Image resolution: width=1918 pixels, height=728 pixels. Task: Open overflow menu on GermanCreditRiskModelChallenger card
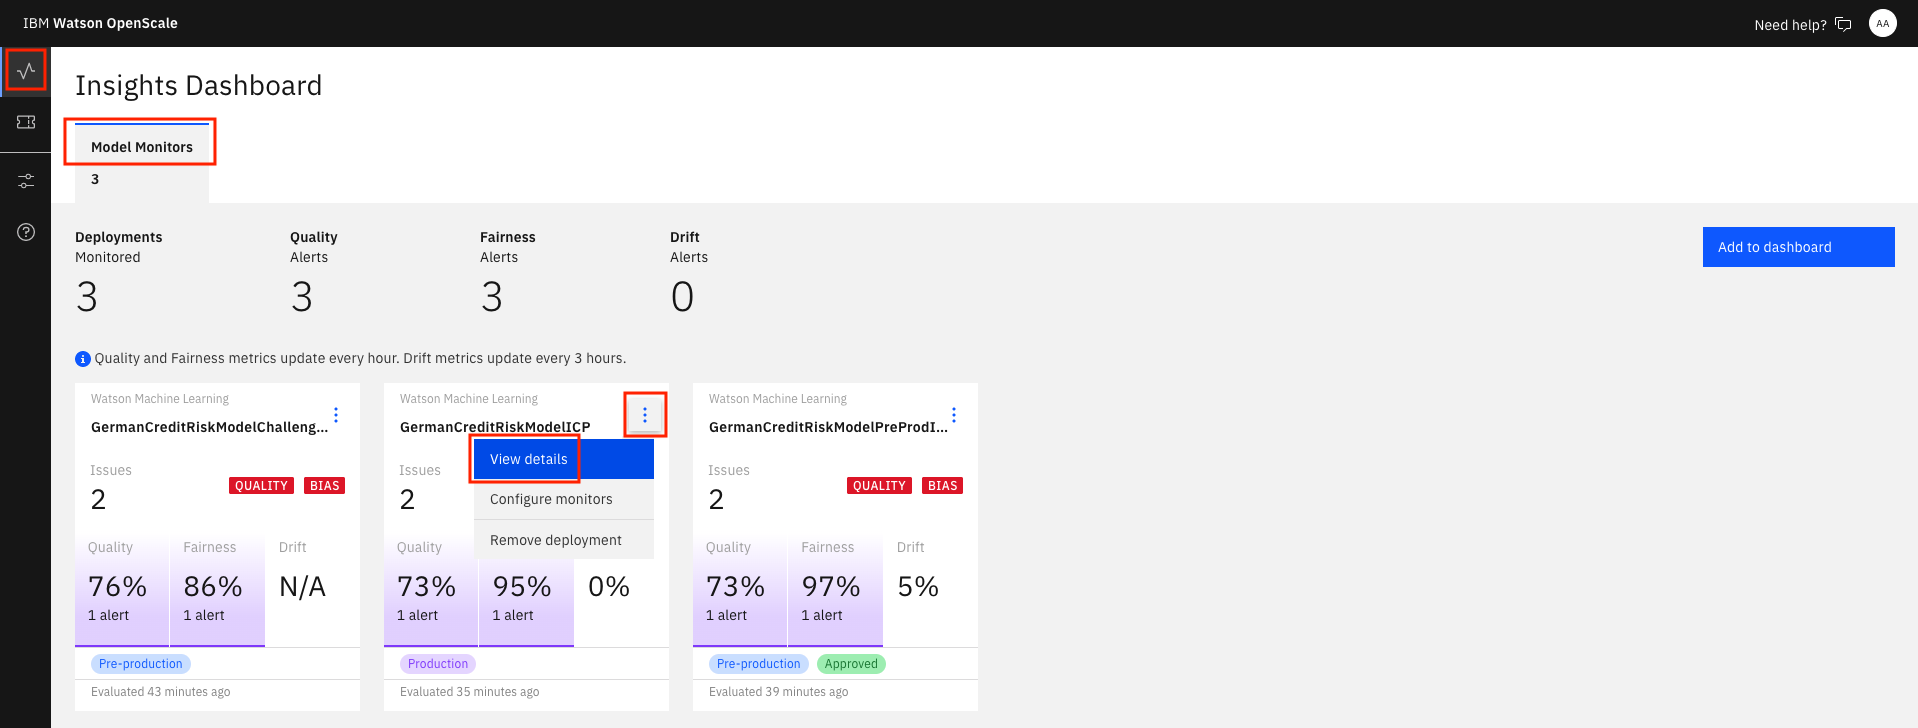pos(336,415)
